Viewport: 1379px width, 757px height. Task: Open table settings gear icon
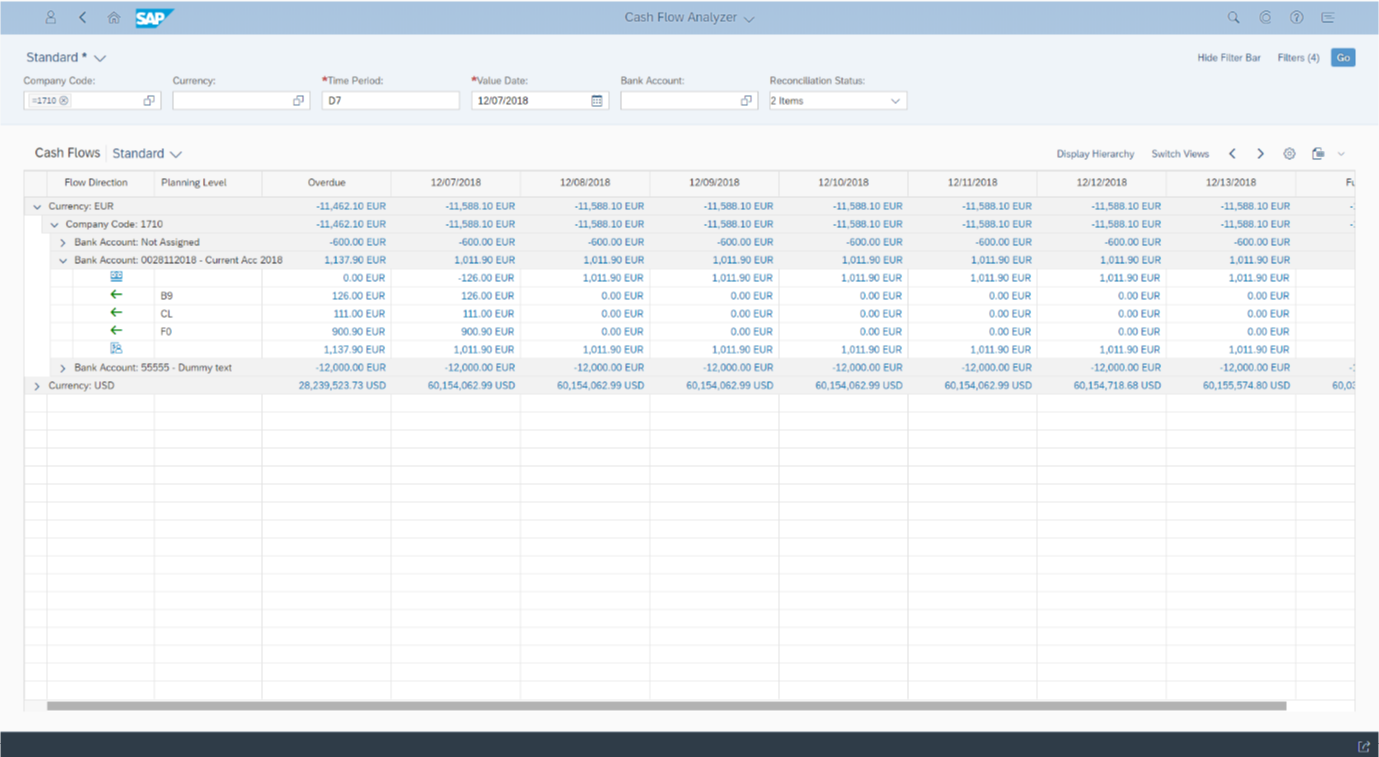pyautogui.click(x=1289, y=154)
